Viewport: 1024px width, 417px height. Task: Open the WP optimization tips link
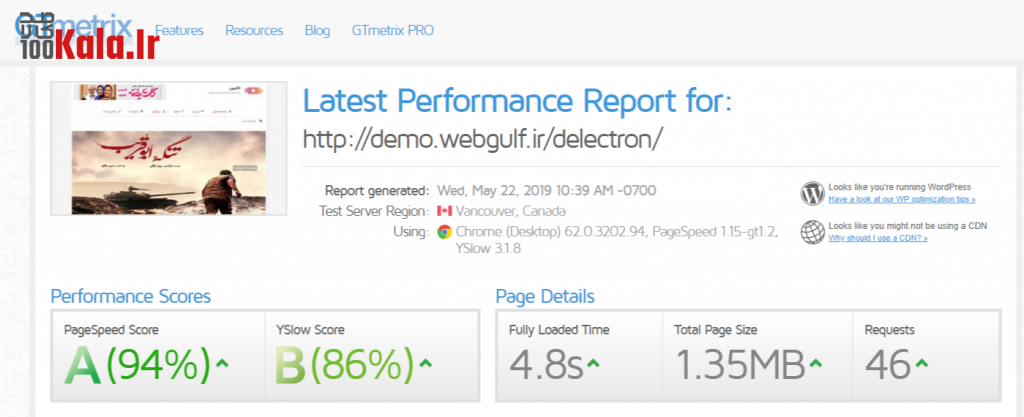902,199
